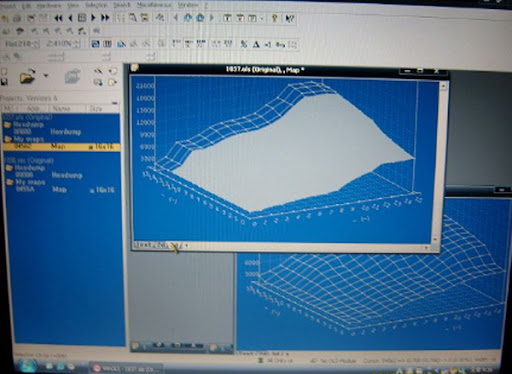
Task: Click the delta difference toolbar icon
Action: [256, 44]
